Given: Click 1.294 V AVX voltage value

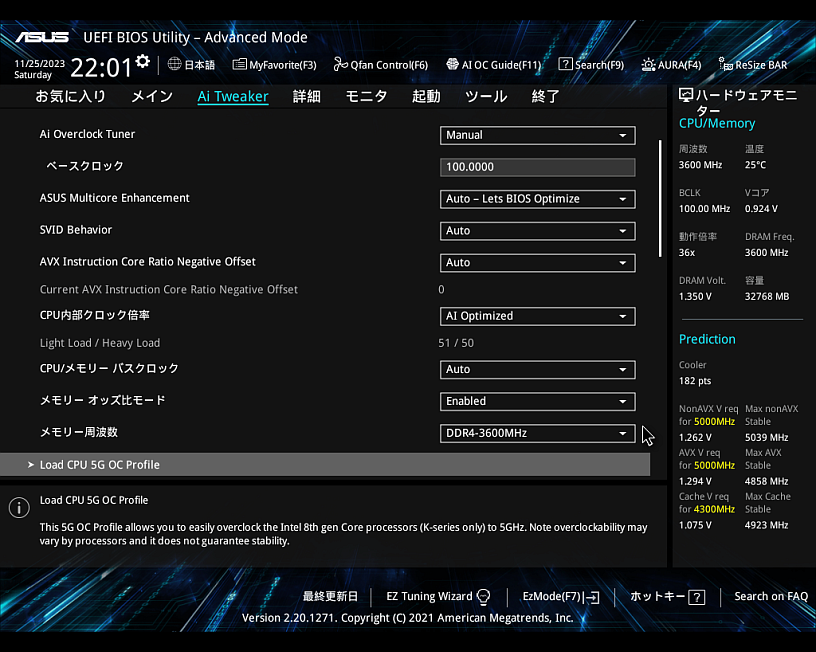Looking at the screenshot, I should [695, 481].
